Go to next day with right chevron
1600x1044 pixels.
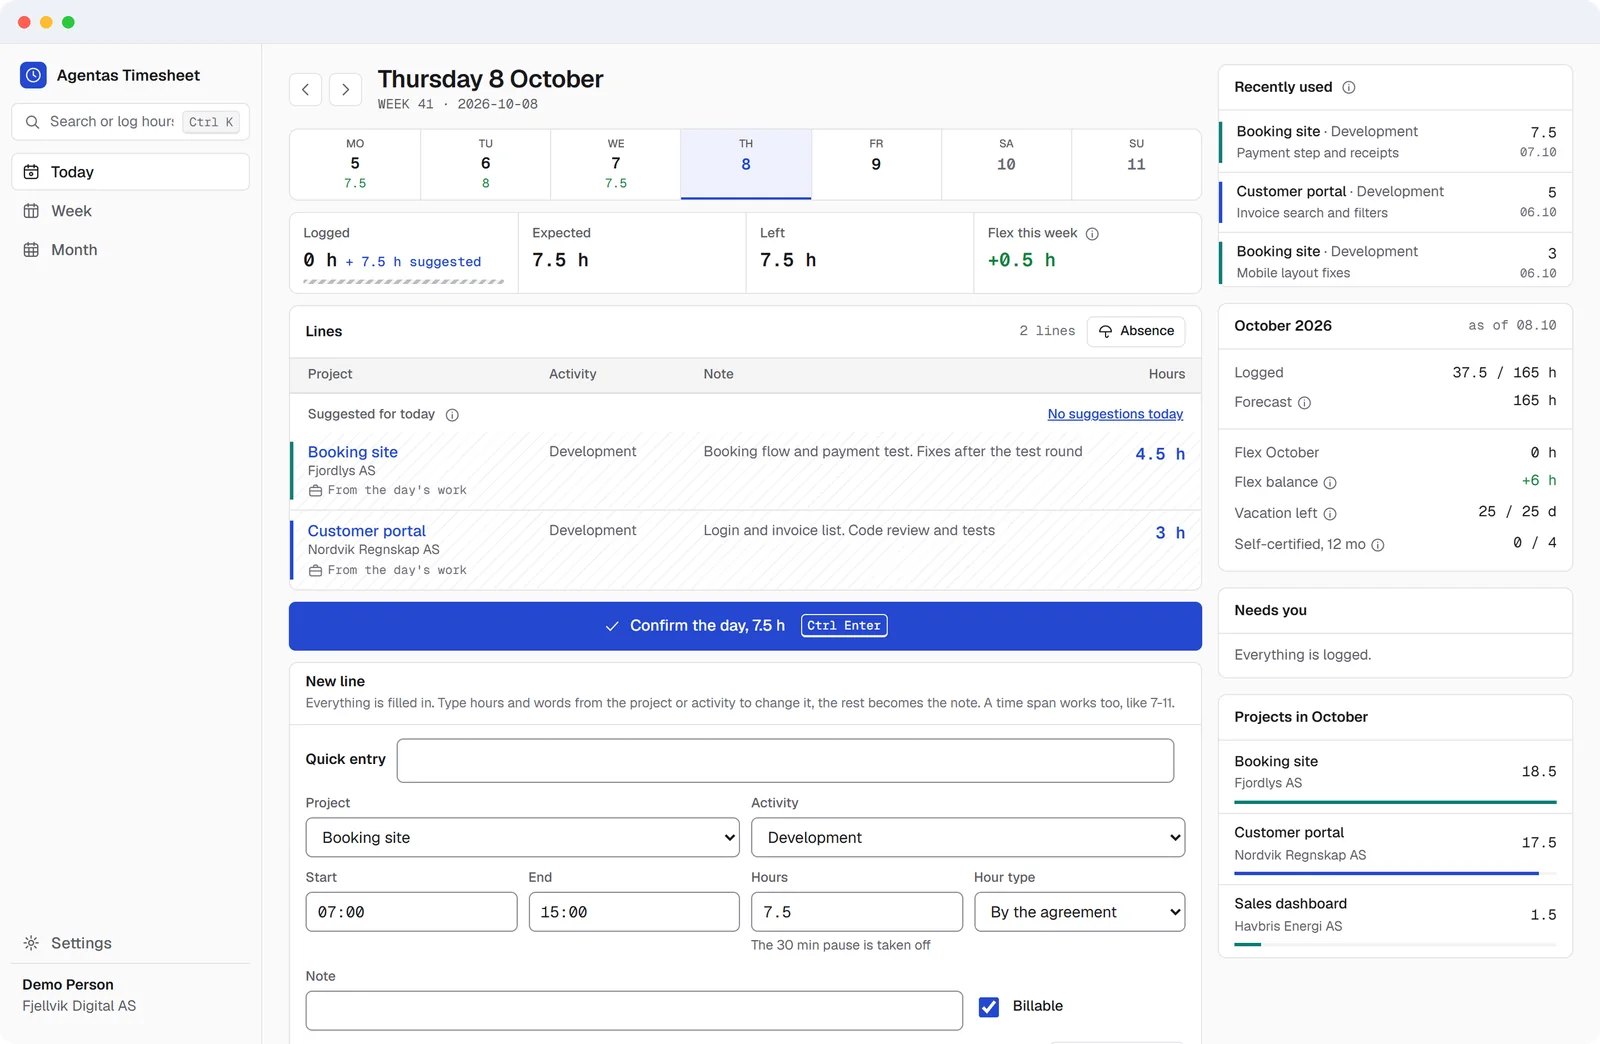coord(346,89)
